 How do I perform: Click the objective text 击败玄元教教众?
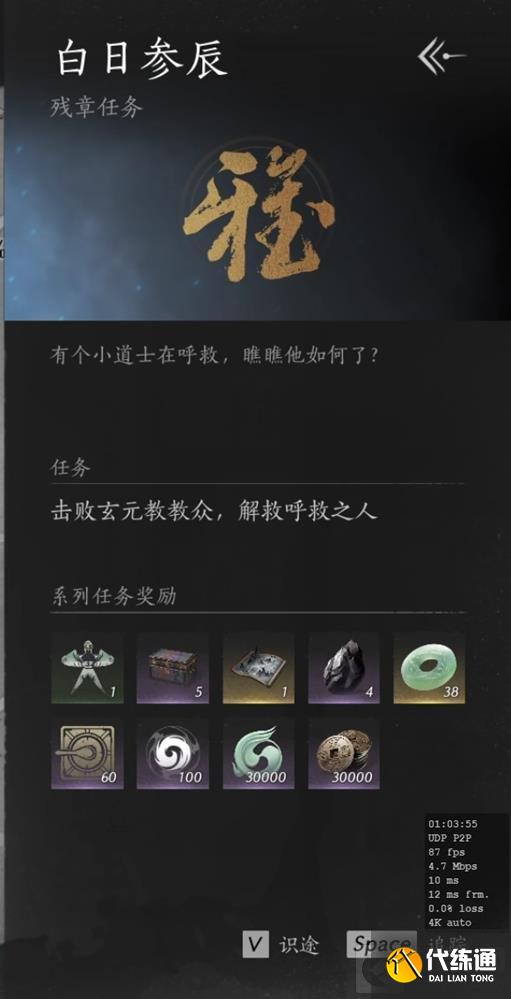point(131,512)
